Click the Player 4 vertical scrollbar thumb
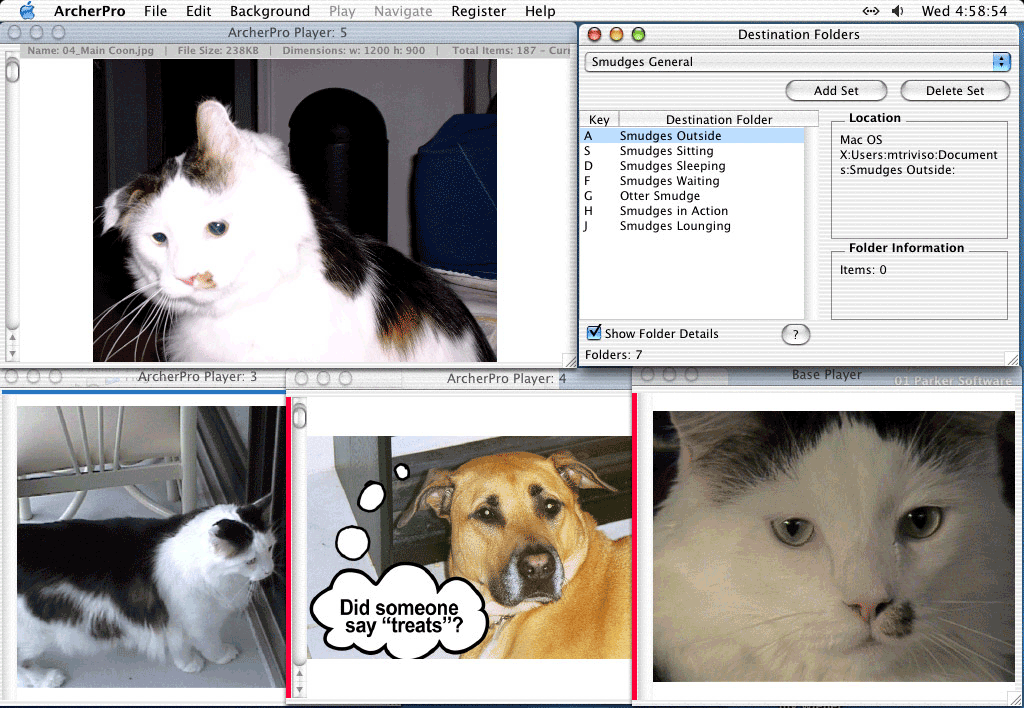Viewport: 1024px width, 708px height. click(x=299, y=417)
